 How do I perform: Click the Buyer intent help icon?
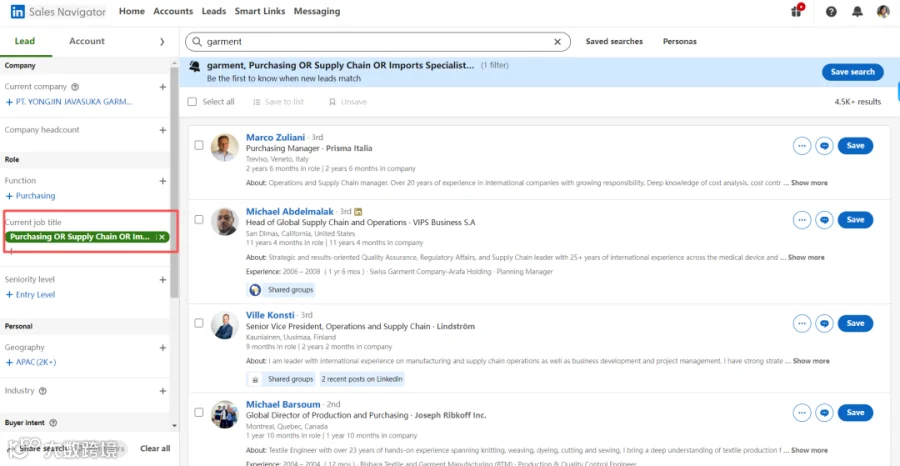click(x=53, y=423)
